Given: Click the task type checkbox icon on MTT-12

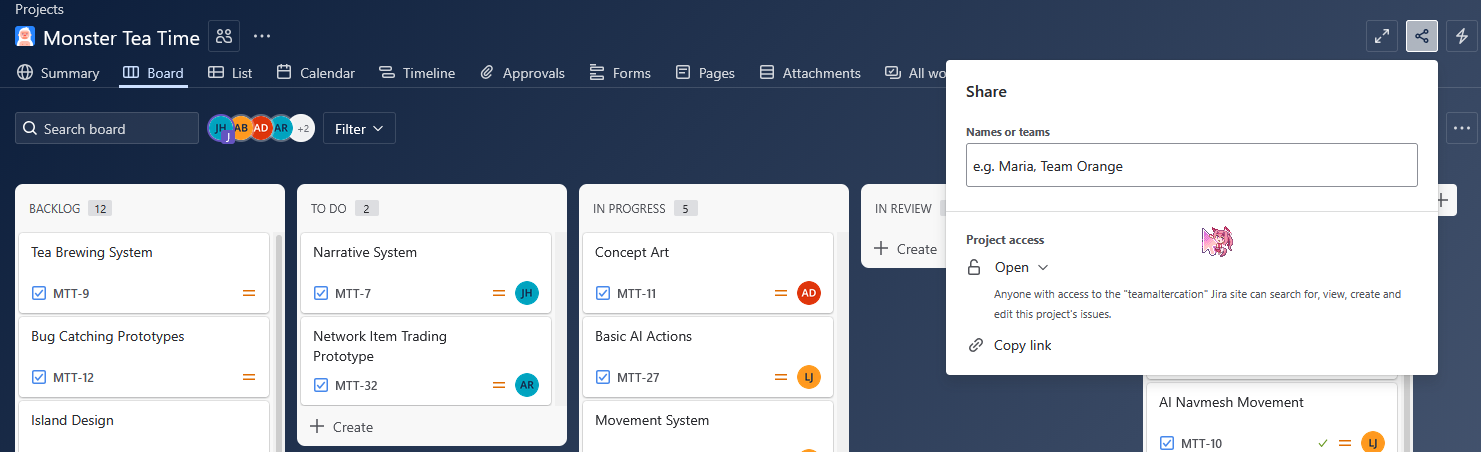Looking at the screenshot, I should (x=40, y=377).
